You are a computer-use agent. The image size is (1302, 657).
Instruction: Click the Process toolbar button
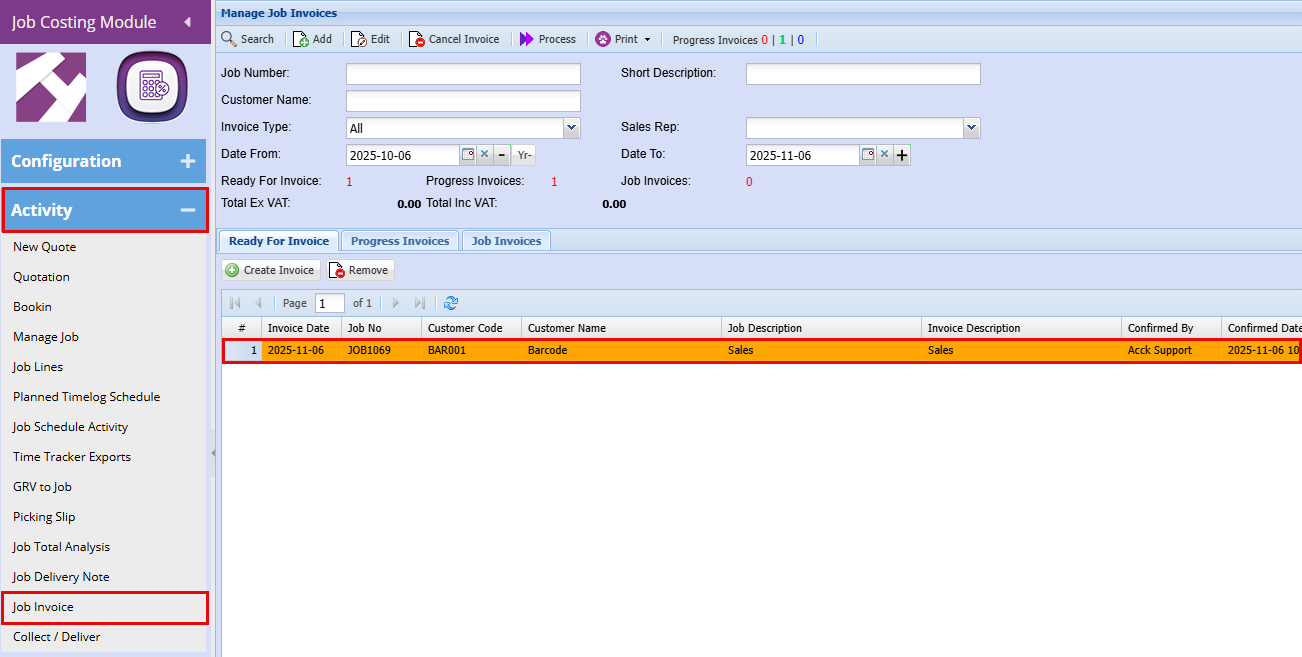coord(548,39)
